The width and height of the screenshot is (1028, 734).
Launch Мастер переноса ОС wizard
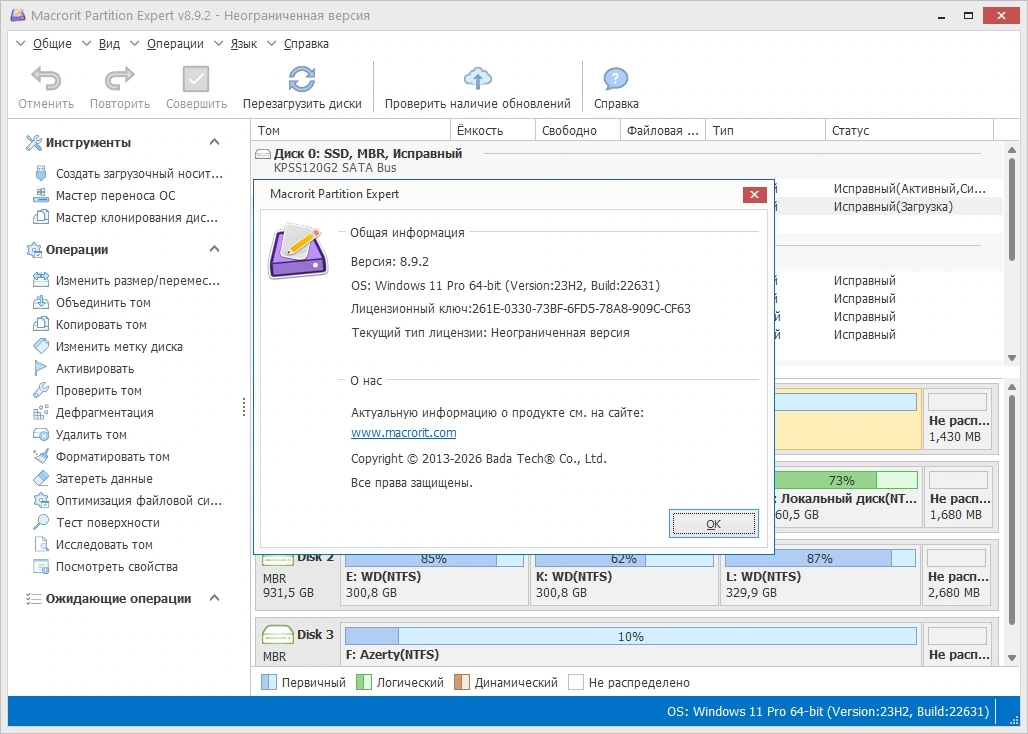105,195
